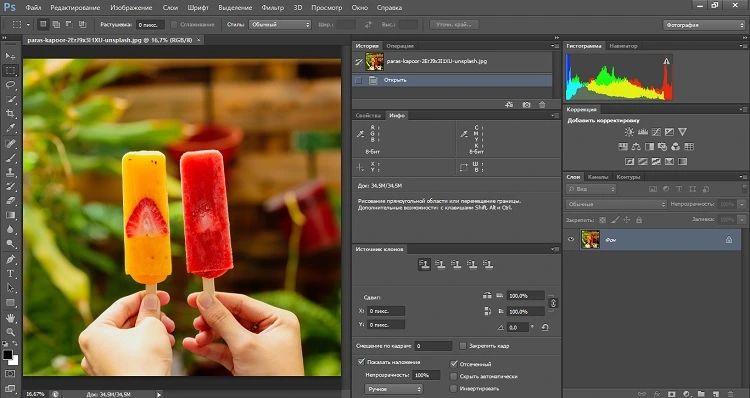Click the Фон layer thumbnail
750x398 pixels.
(590, 240)
